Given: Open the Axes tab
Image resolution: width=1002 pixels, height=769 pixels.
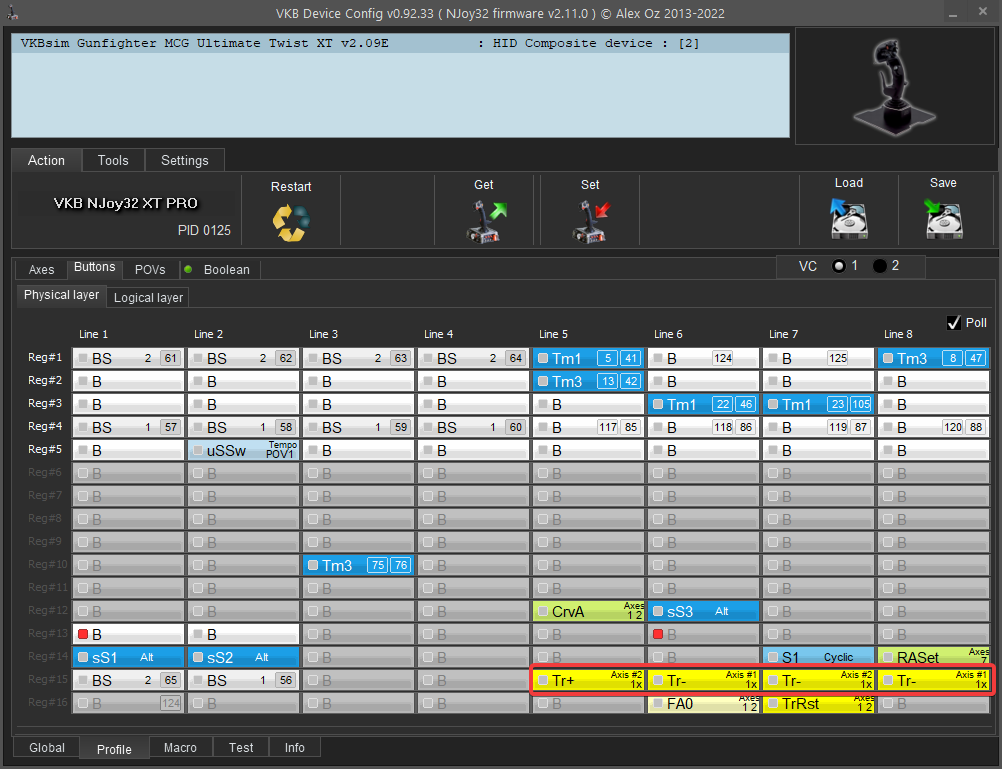Looking at the screenshot, I should point(42,270).
